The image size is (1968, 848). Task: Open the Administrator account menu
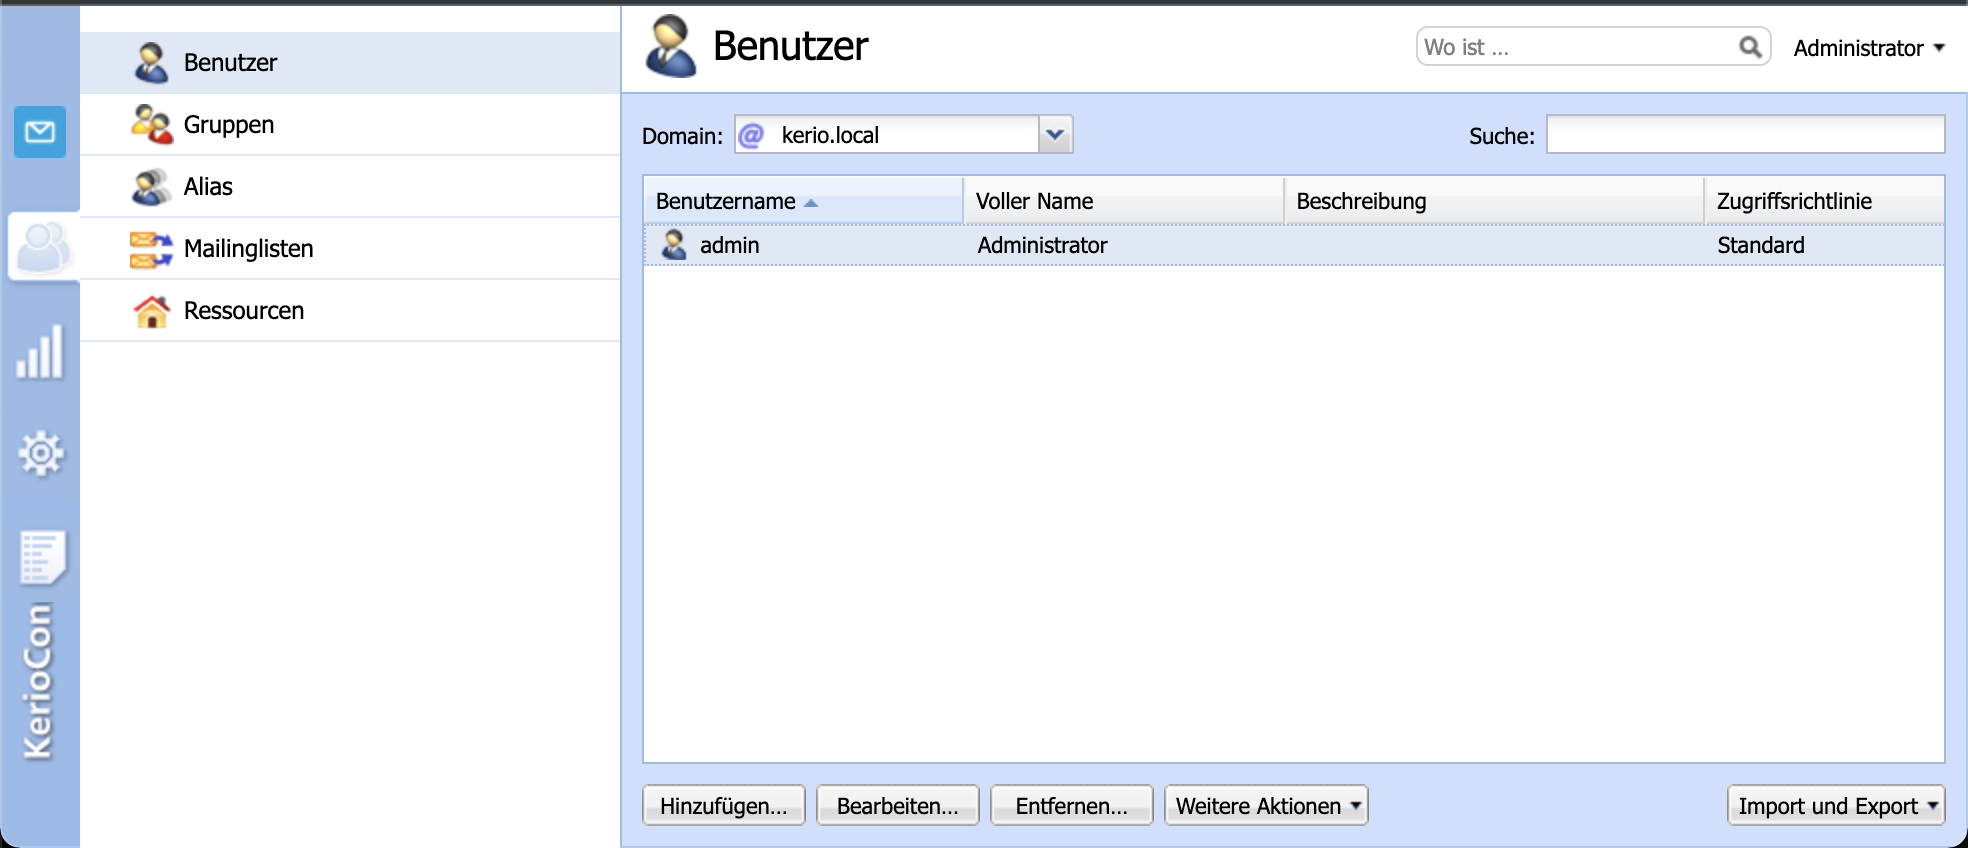1868,48
